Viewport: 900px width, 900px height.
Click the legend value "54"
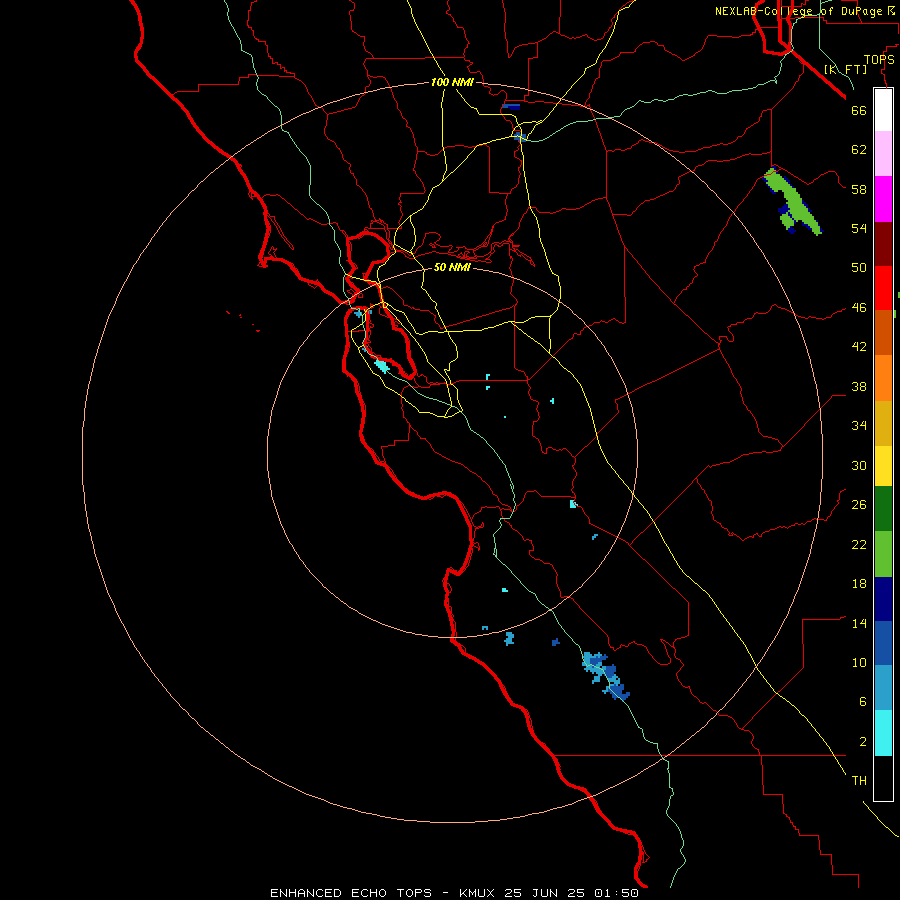pos(859,228)
